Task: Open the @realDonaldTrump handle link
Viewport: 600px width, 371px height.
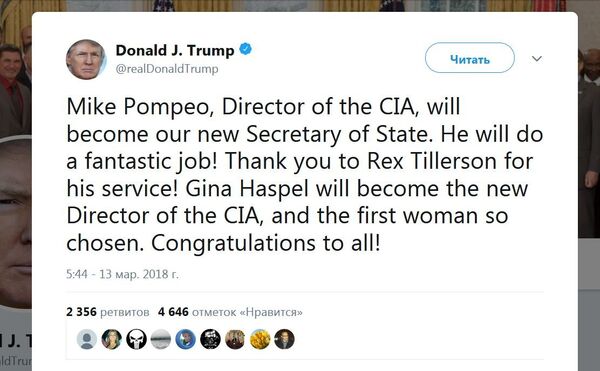Action: click(x=167, y=69)
